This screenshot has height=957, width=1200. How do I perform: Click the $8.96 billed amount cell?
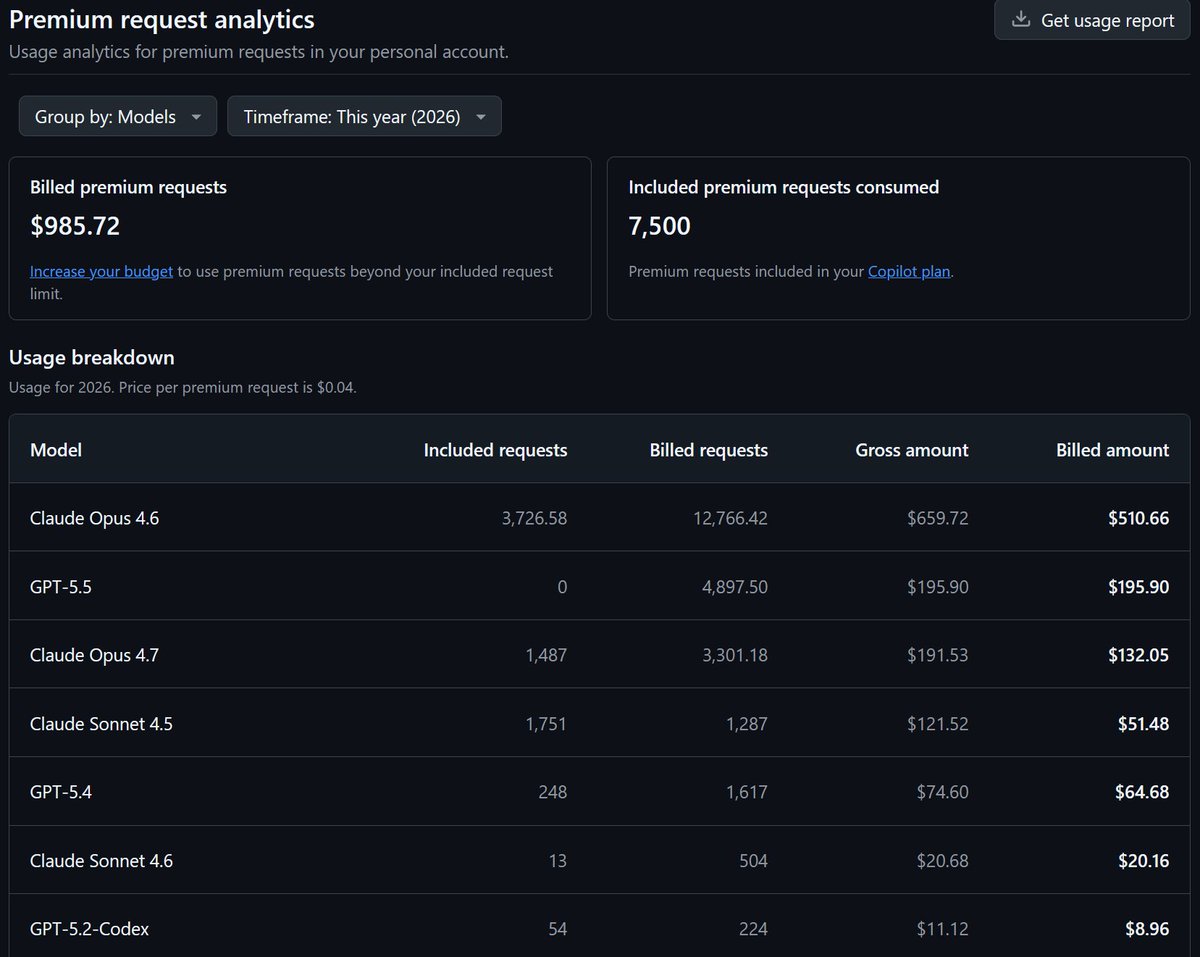pos(1146,929)
